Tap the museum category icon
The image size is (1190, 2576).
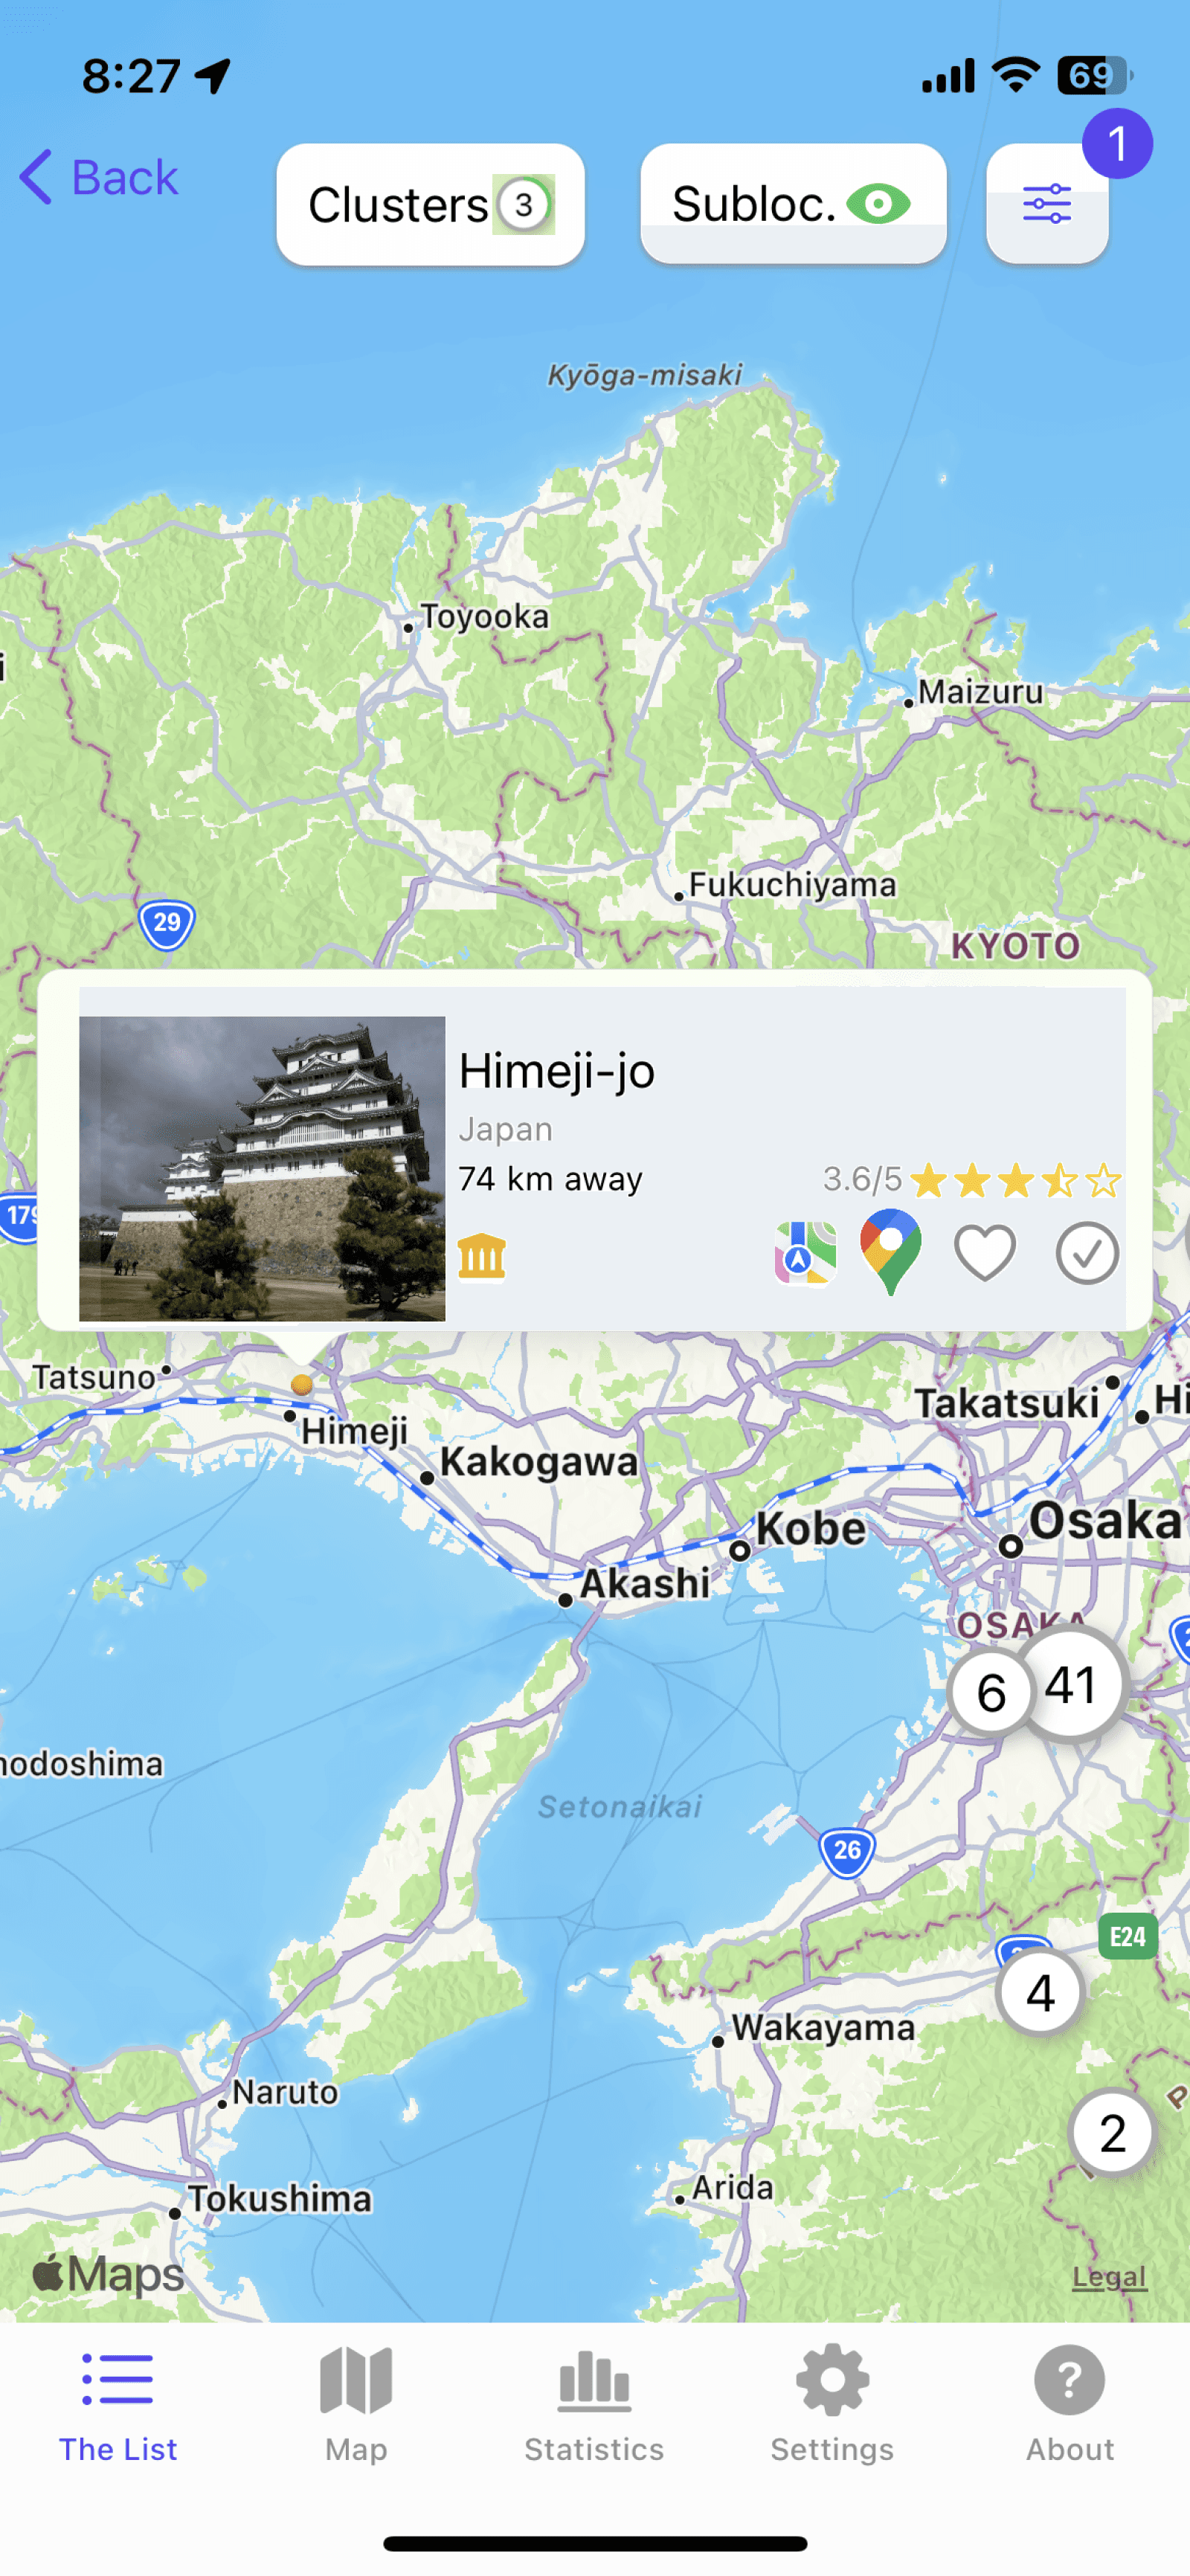pos(482,1256)
